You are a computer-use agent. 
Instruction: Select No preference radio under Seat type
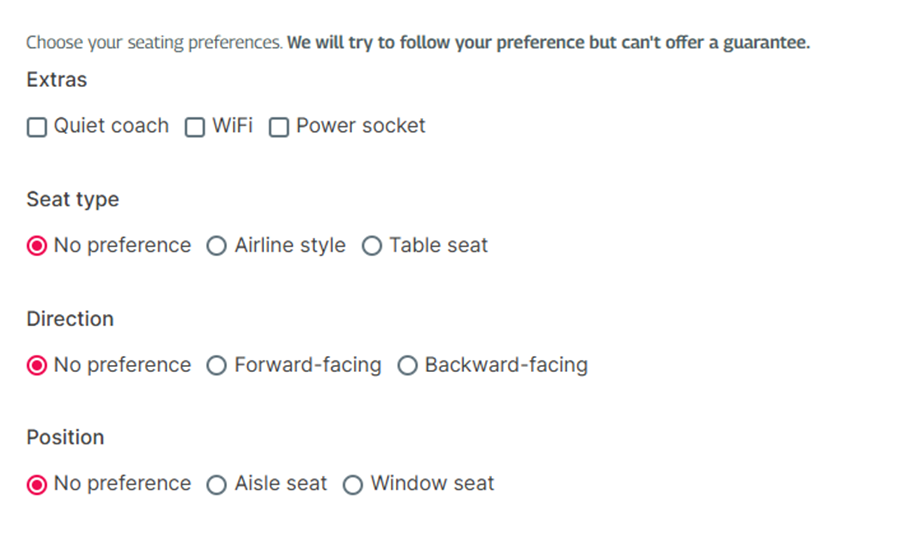click(37, 246)
